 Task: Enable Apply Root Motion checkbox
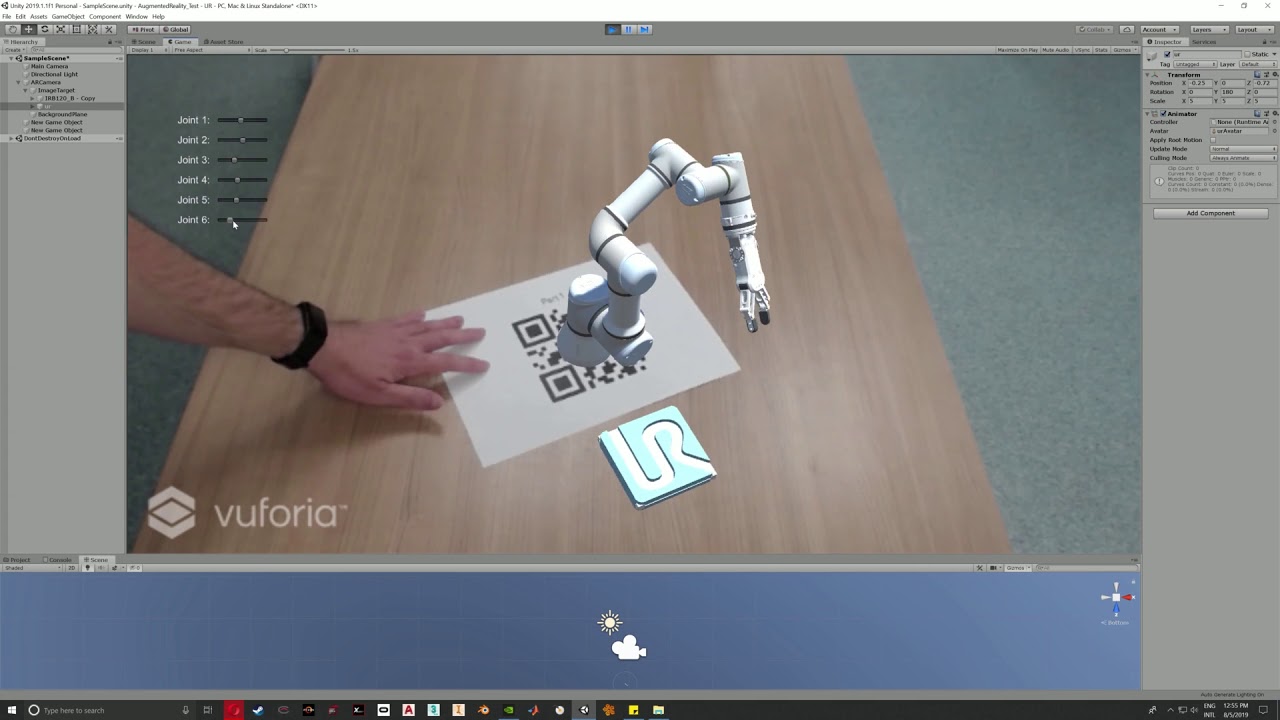click(1213, 140)
